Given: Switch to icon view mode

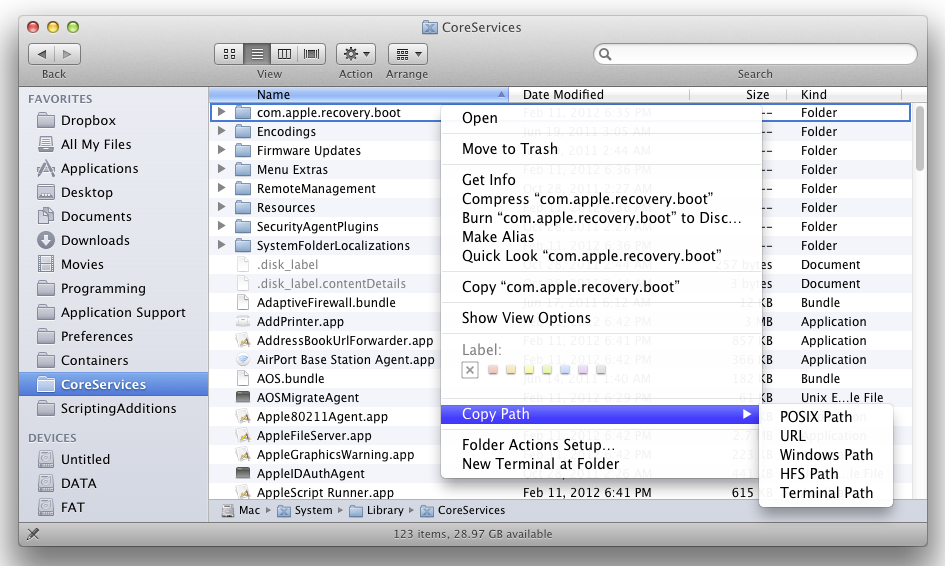Looking at the screenshot, I should click(x=229, y=54).
